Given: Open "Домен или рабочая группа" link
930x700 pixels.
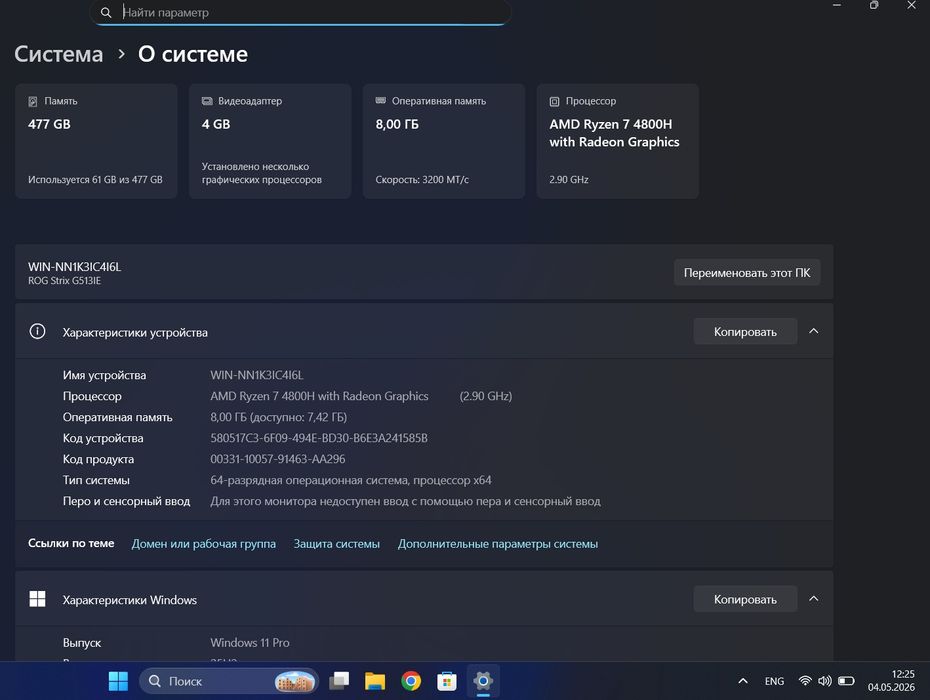Looking at the screenshot, I should tap(203, 543).
